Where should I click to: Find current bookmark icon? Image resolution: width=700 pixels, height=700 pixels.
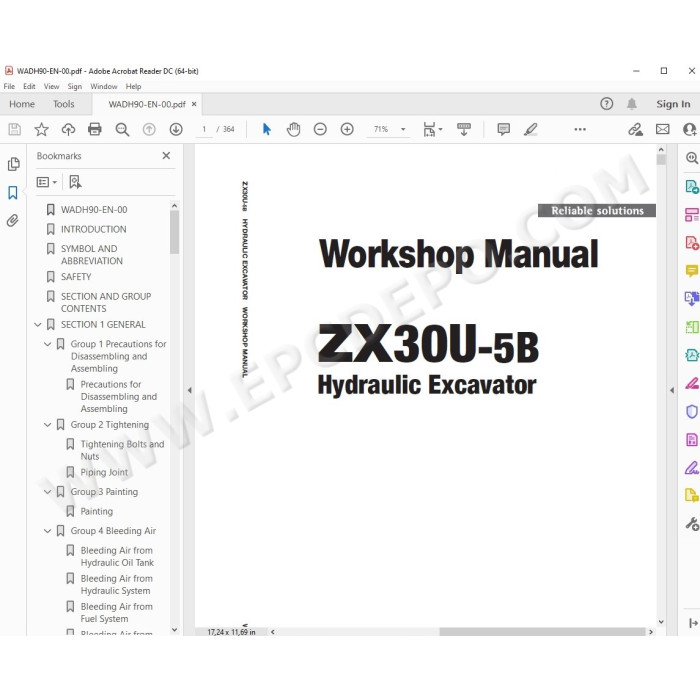[75, 182]
